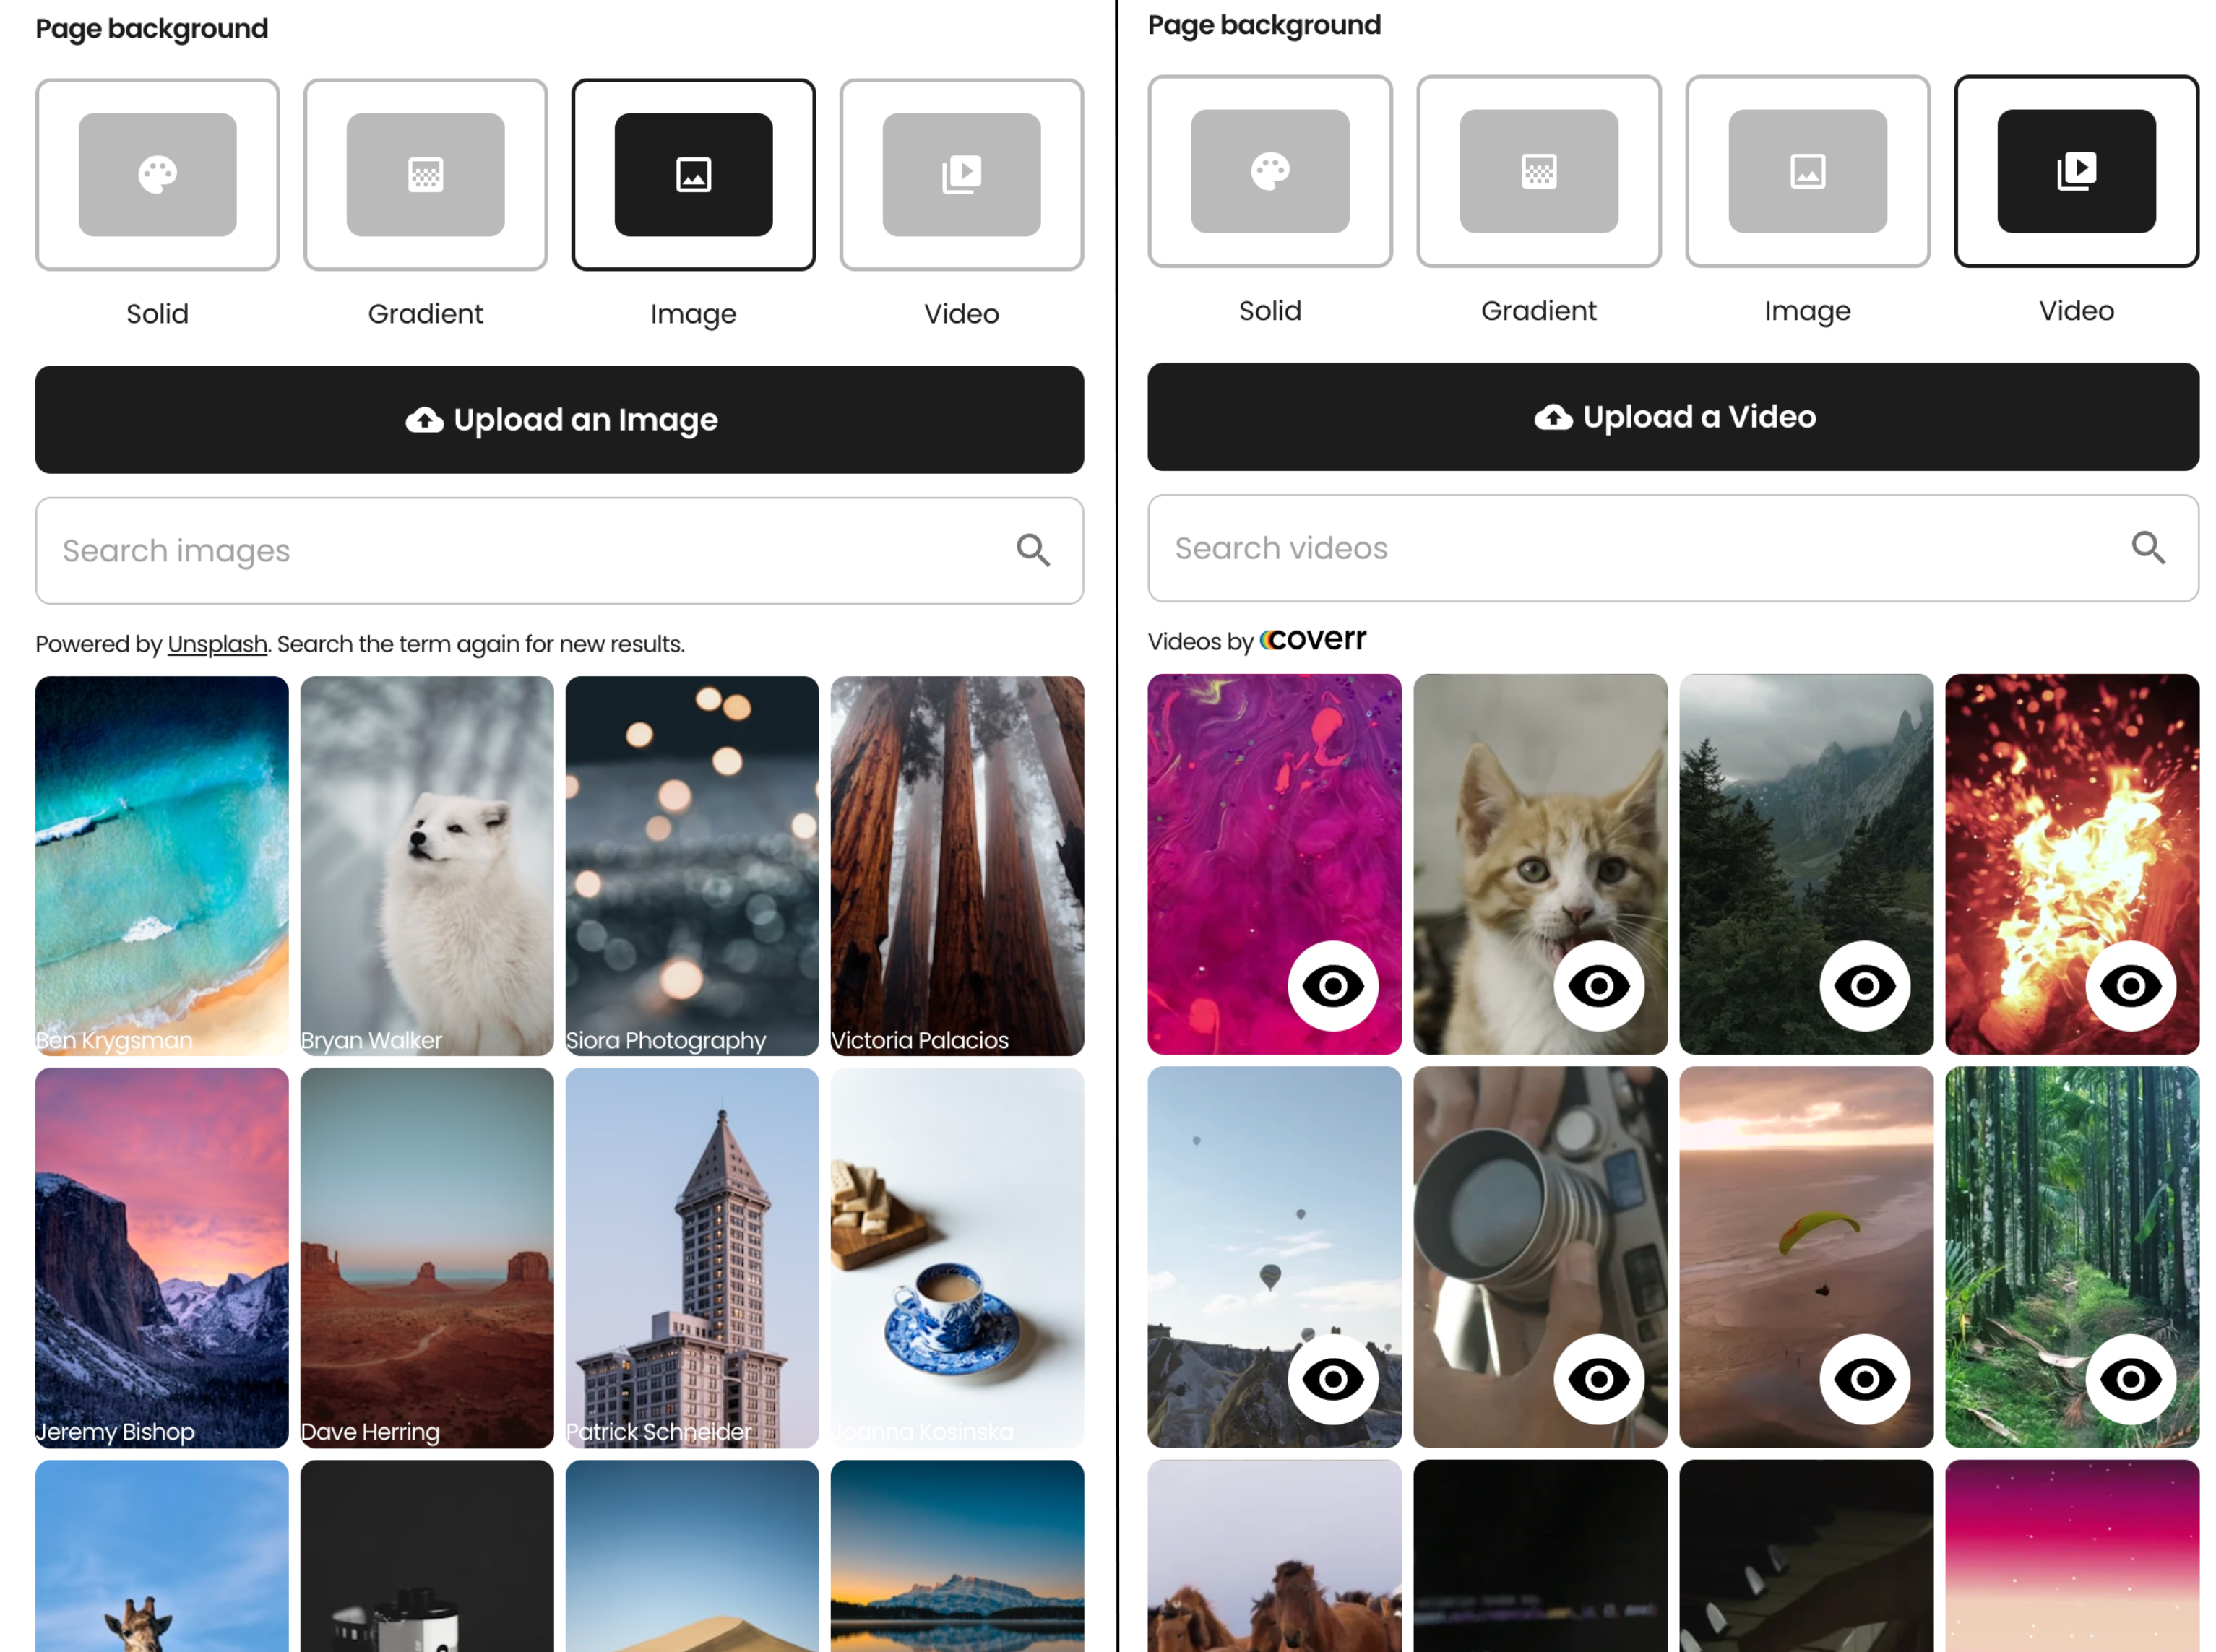Preview the pink liquid video
2216x1652 pixels.
point(1333,986)
